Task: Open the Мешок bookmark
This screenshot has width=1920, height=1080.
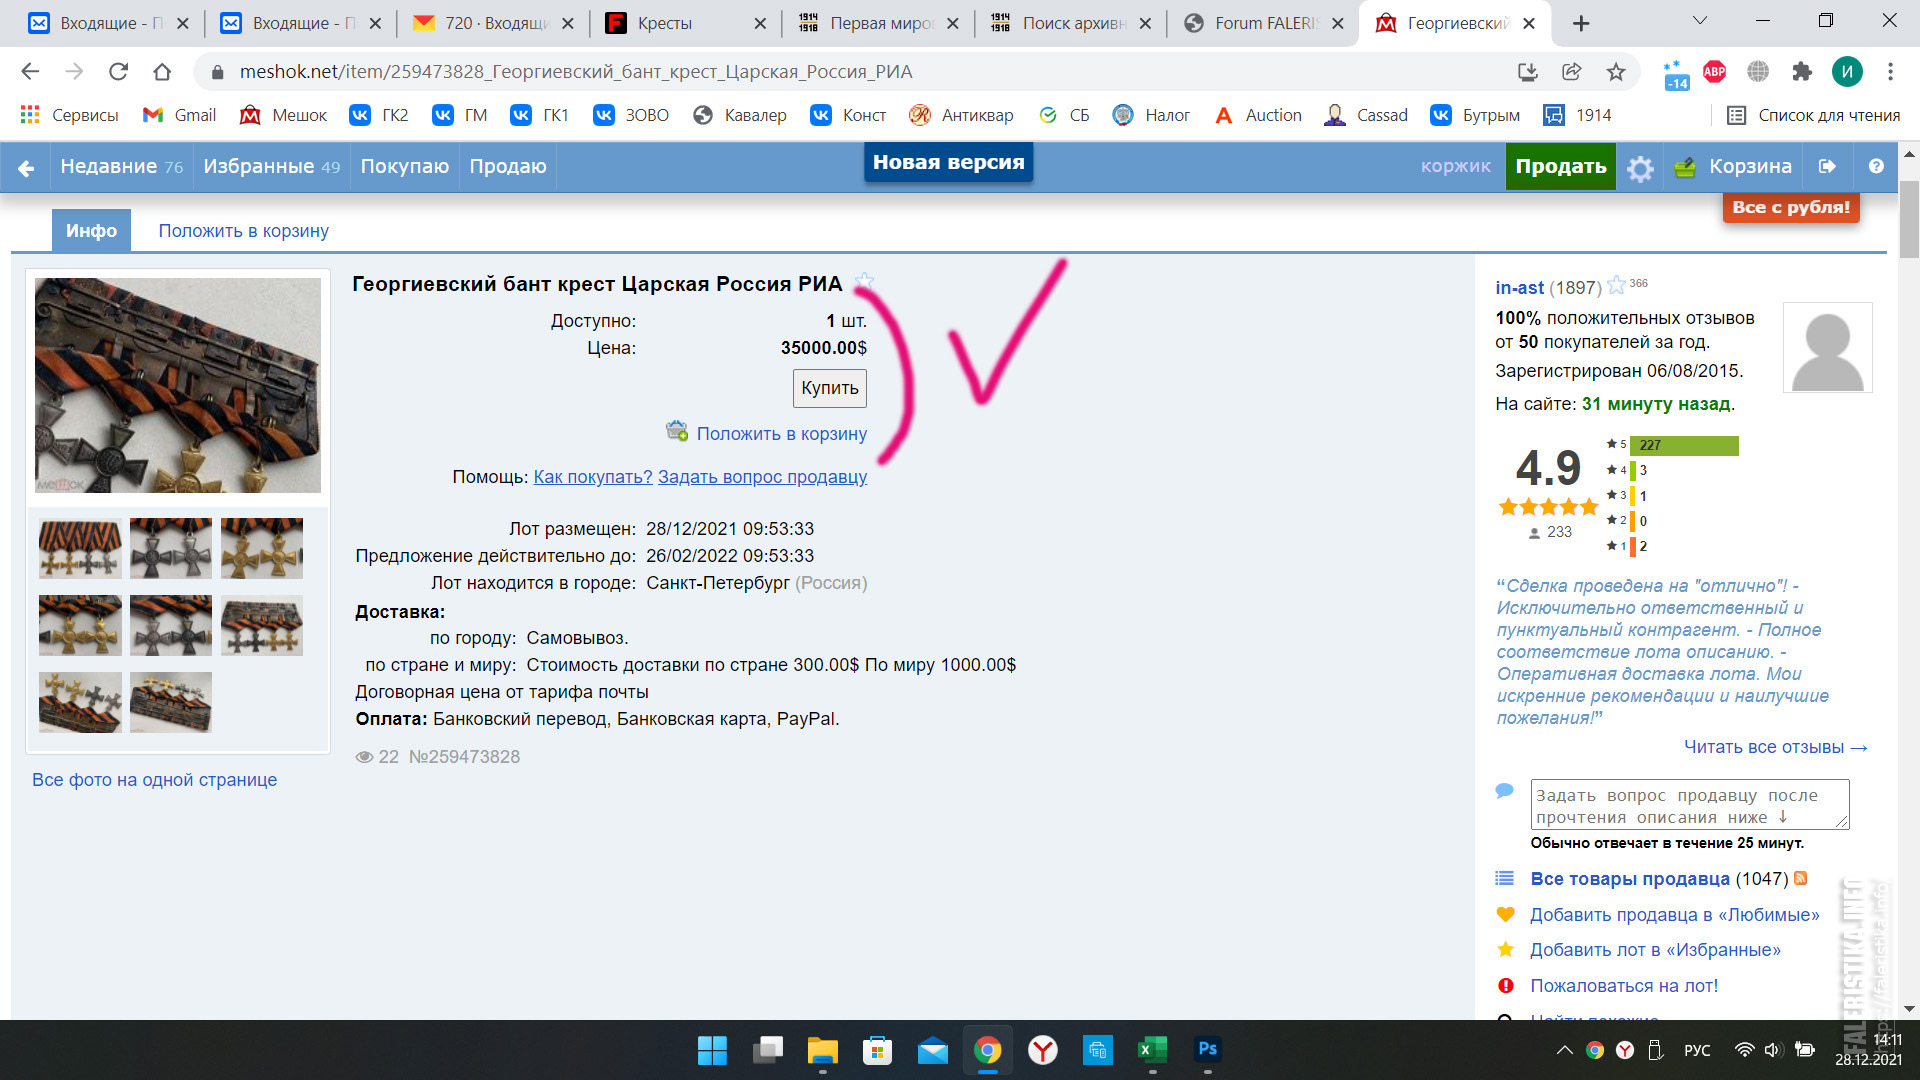Action: tap(284, 115)
